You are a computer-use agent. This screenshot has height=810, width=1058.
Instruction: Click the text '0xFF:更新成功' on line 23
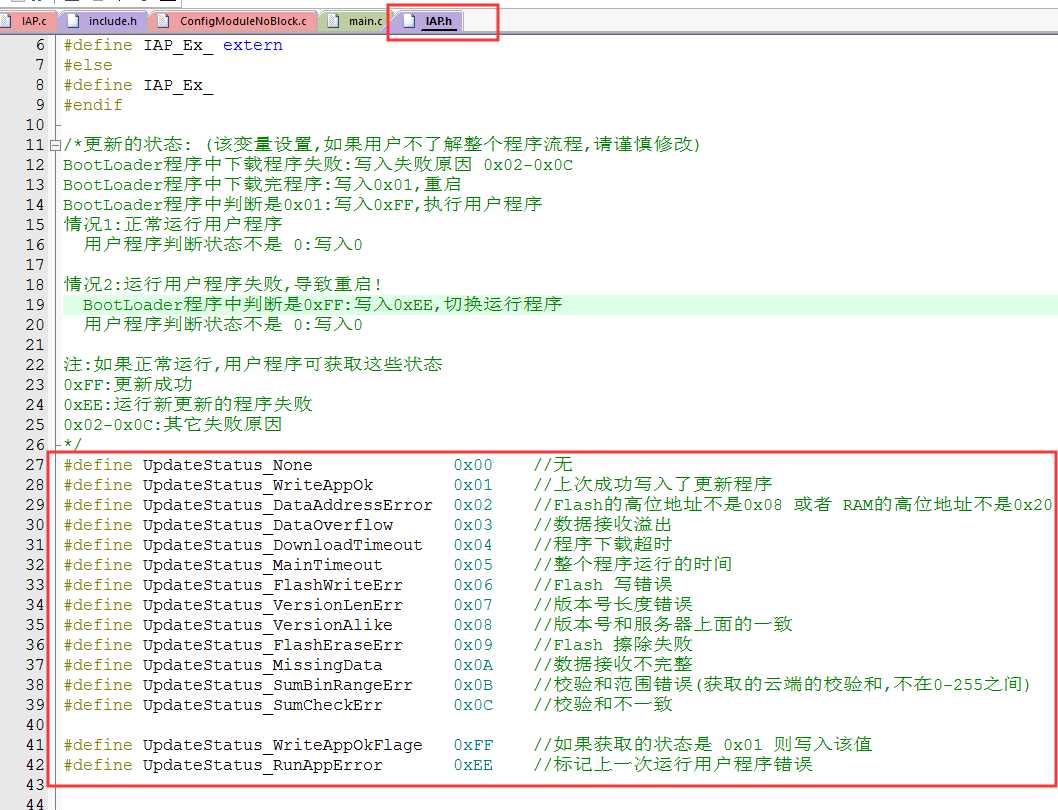coord(128,385)
